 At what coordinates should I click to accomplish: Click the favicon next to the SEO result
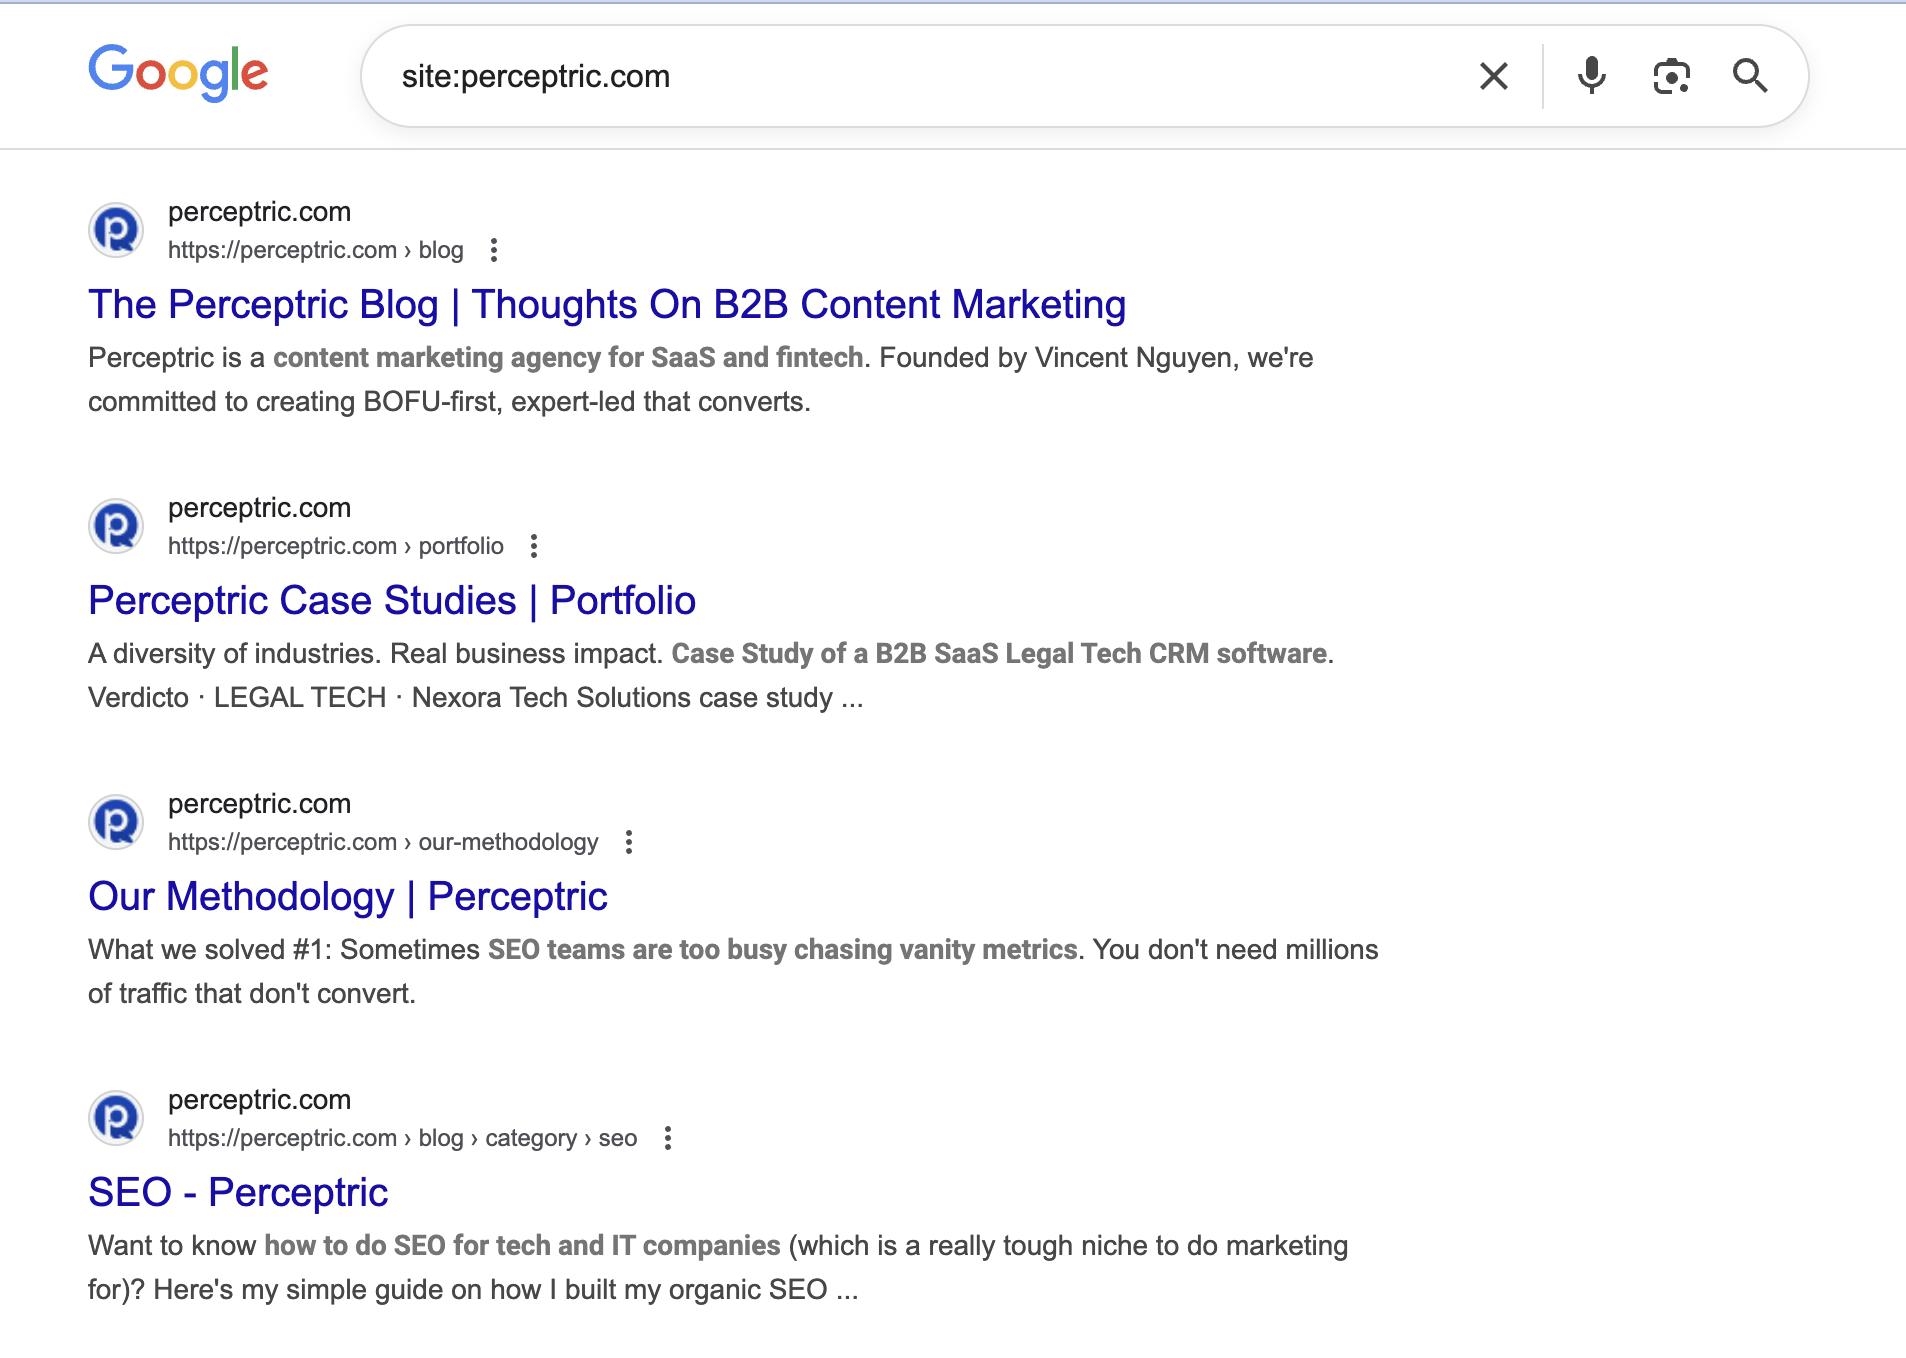coord(116,1118)
